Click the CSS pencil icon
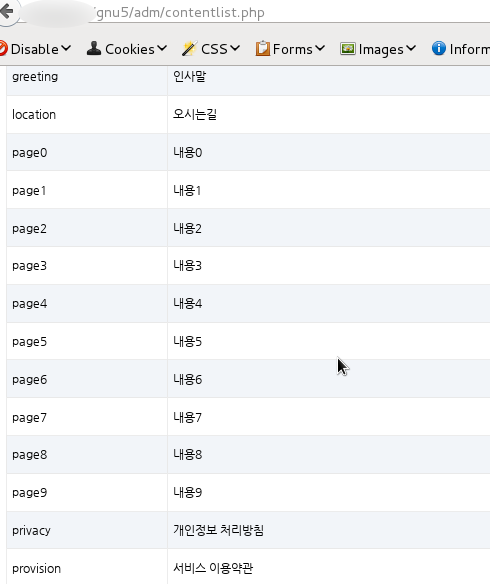Screen dimensions: 490x584 pos(190,49)
